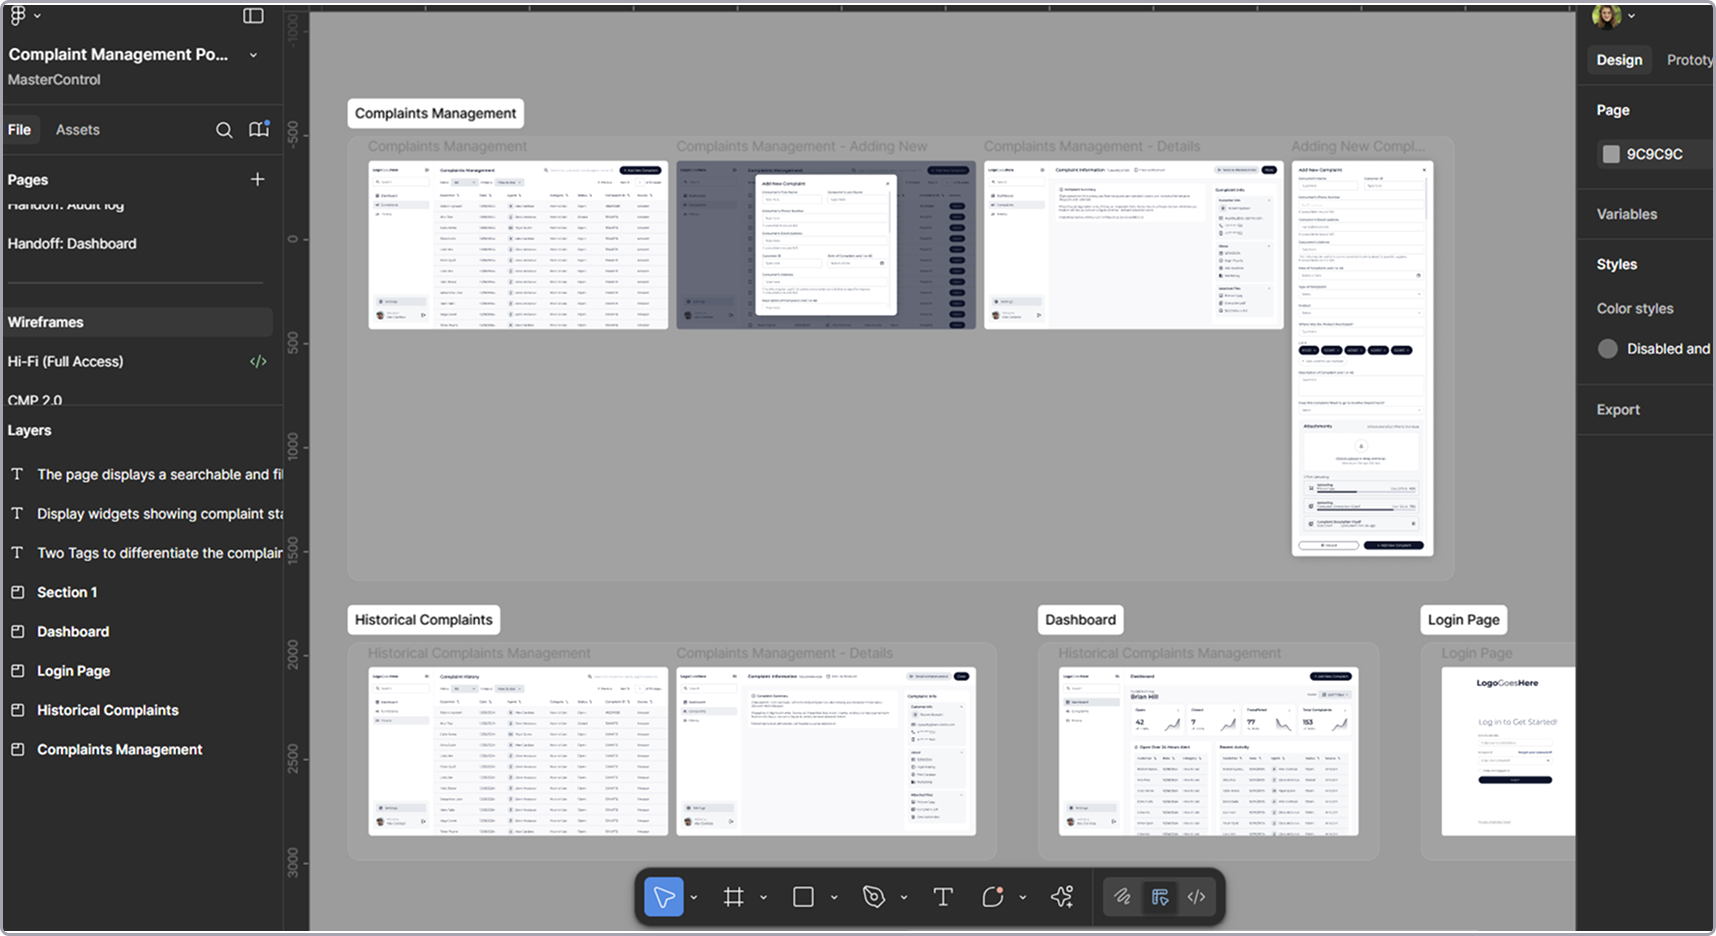Toggle Design mode in bottom toolbar

point(1160,897)
